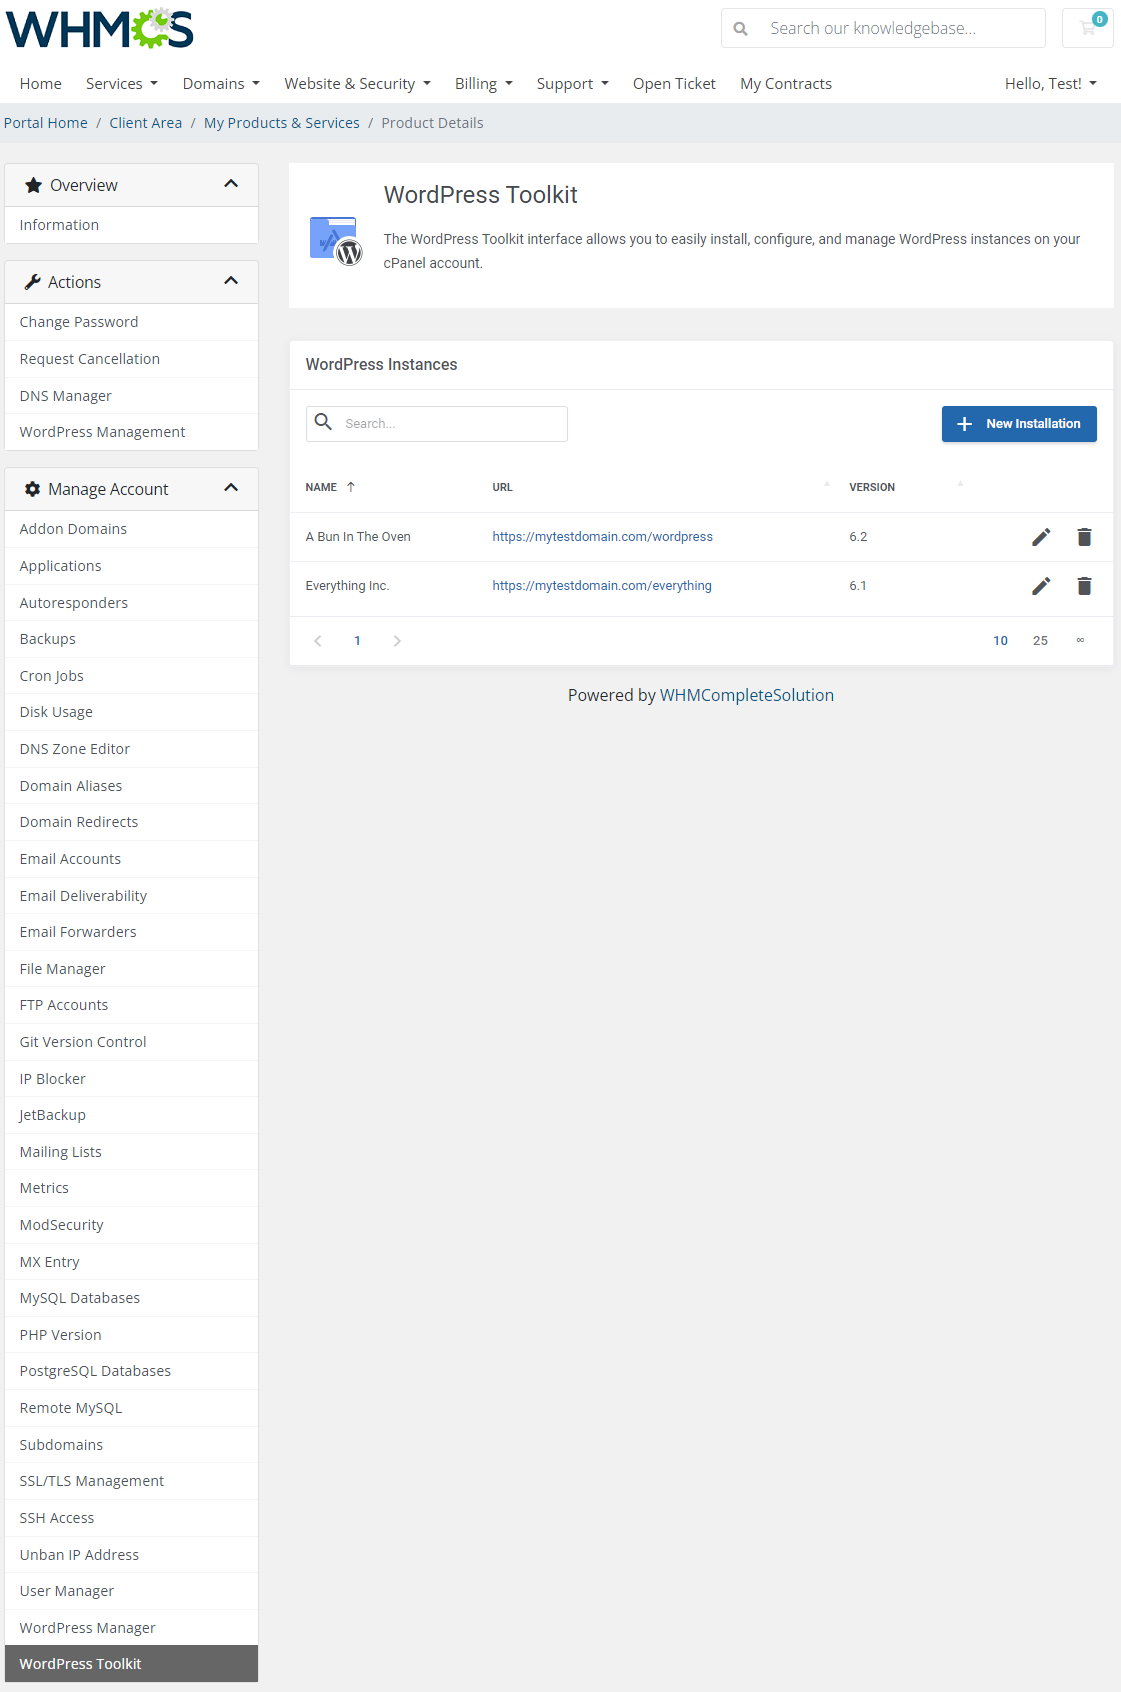Sort by Name using arrow icon

coord(351,487)
